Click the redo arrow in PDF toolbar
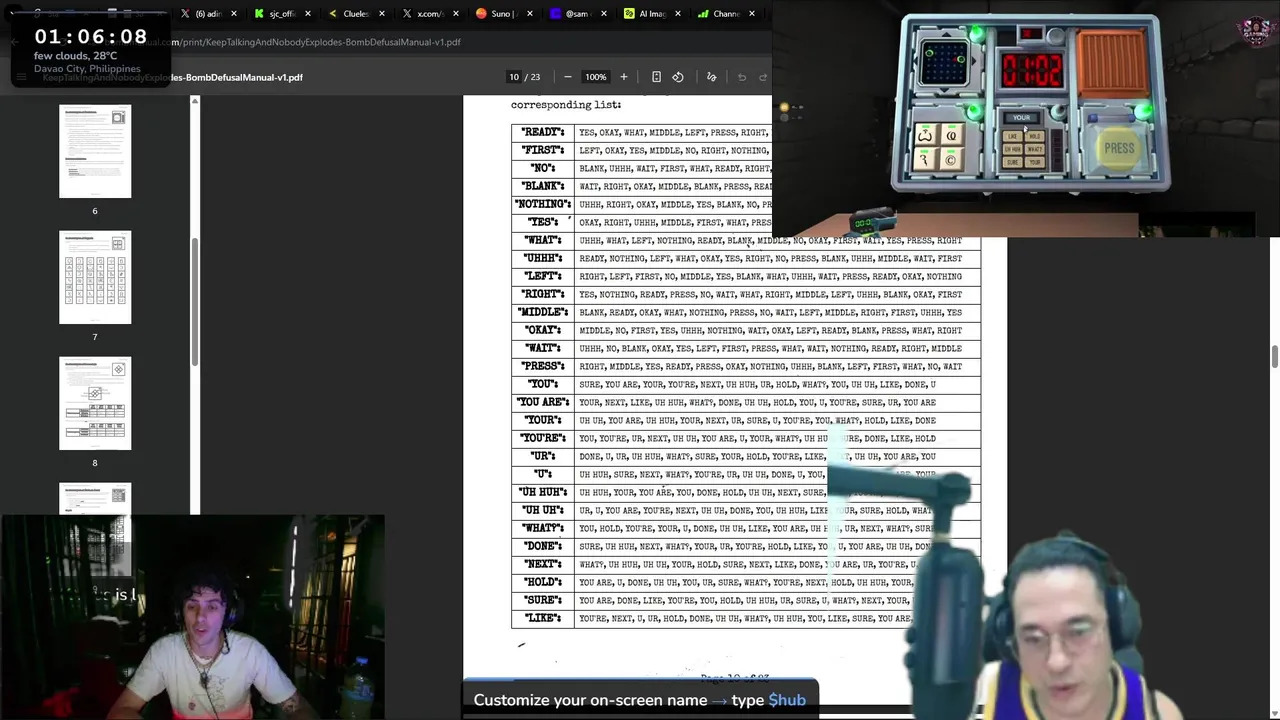The width and height of the screenshot is (1280, 720). (762, 77)
